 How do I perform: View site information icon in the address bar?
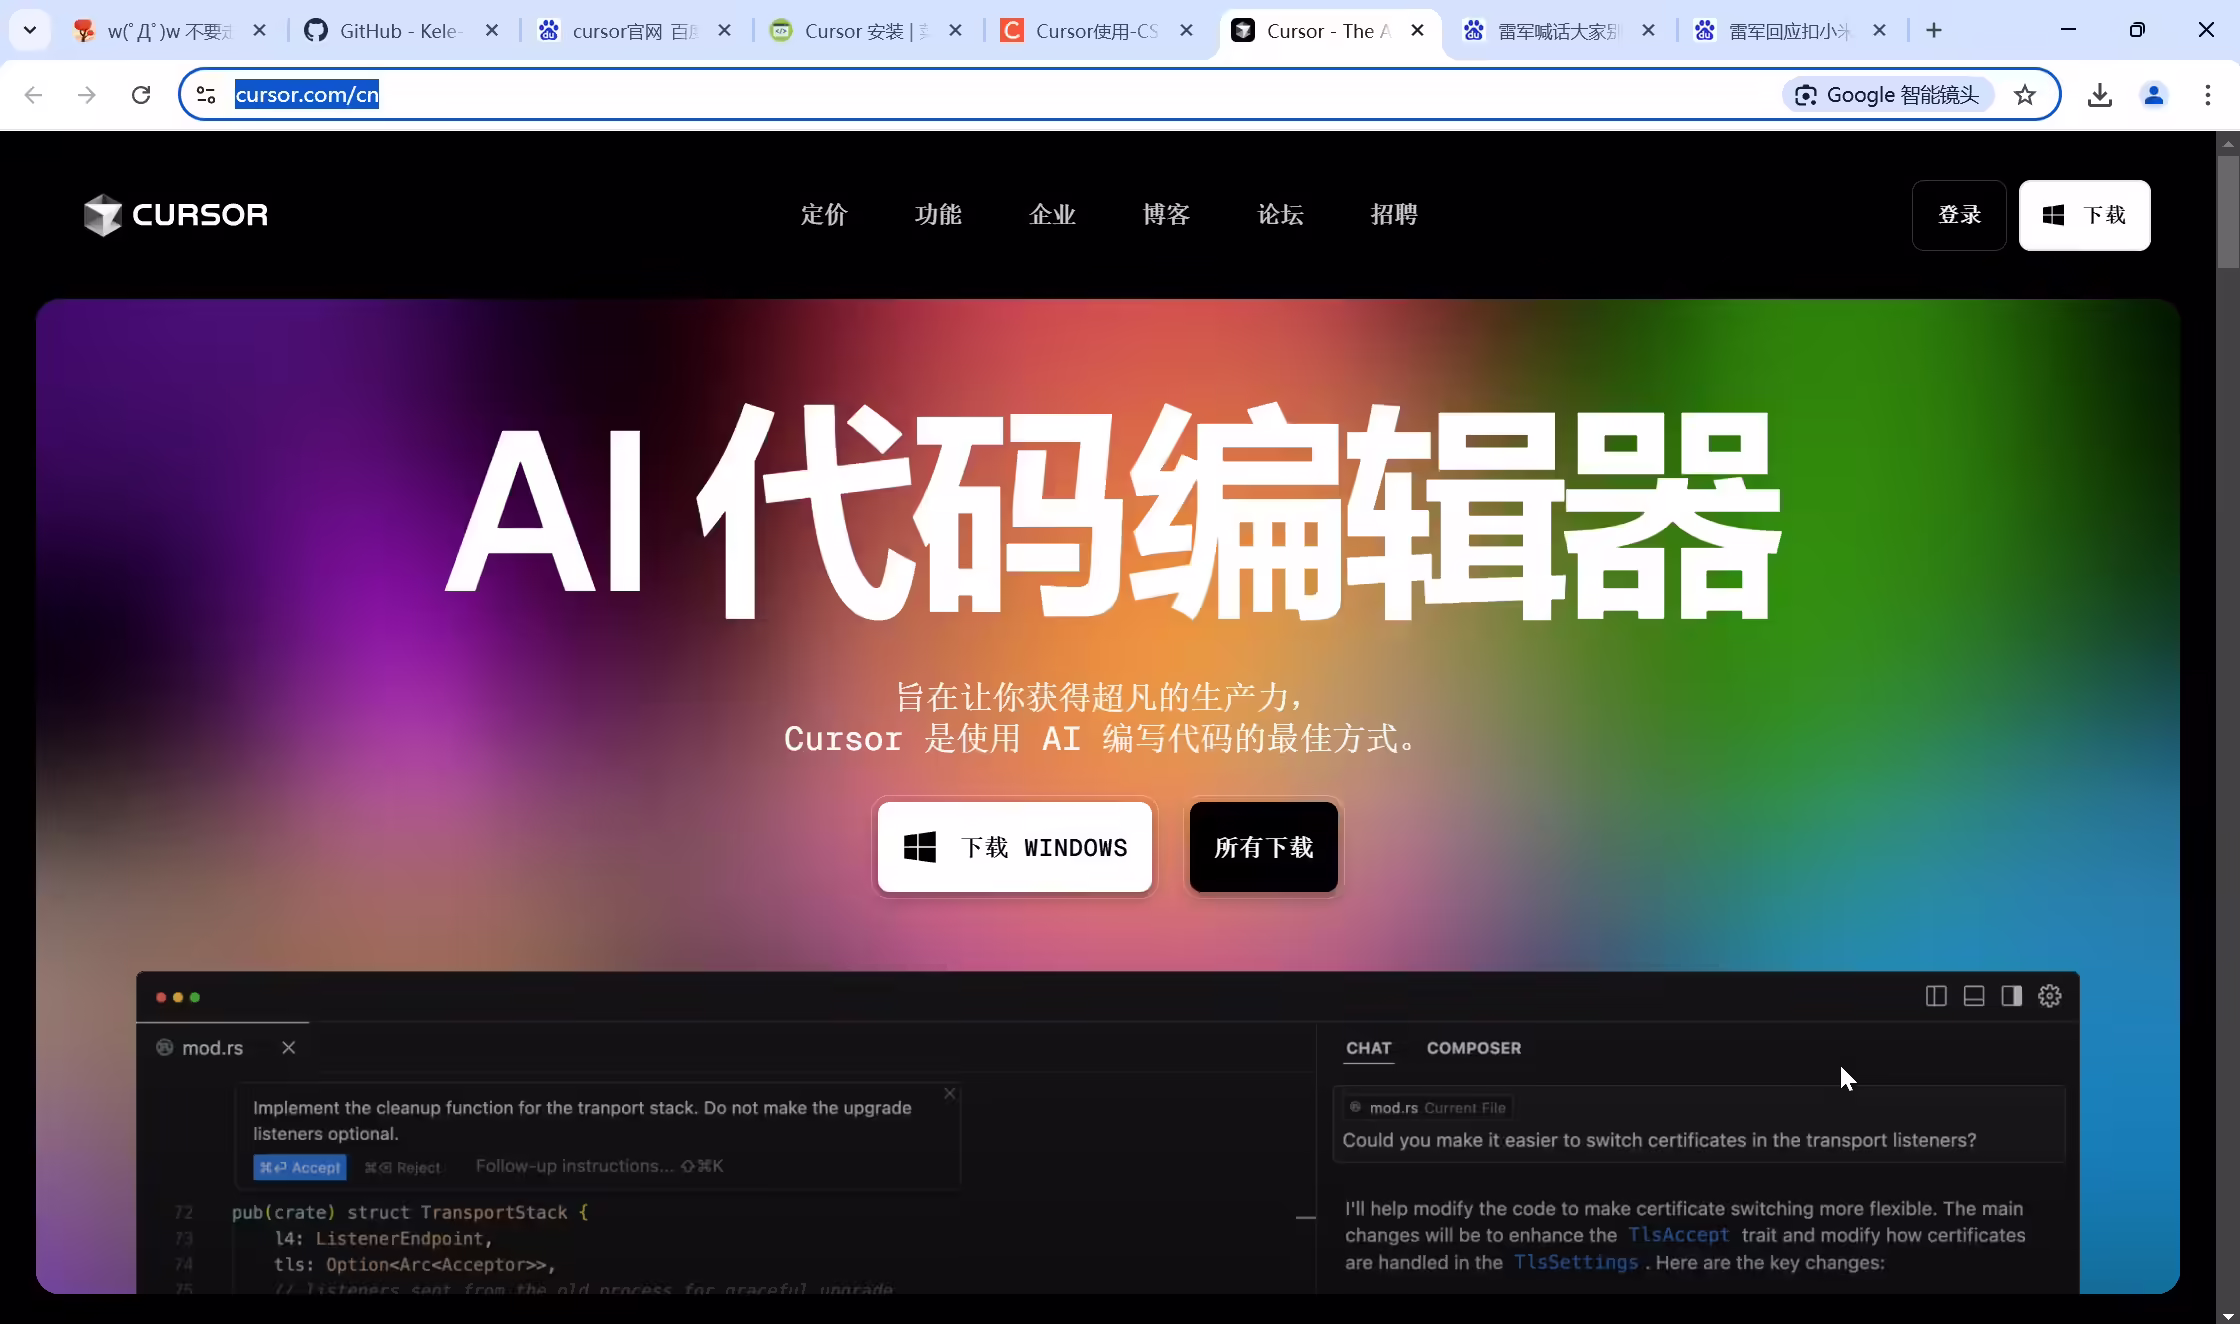point(206,95)
